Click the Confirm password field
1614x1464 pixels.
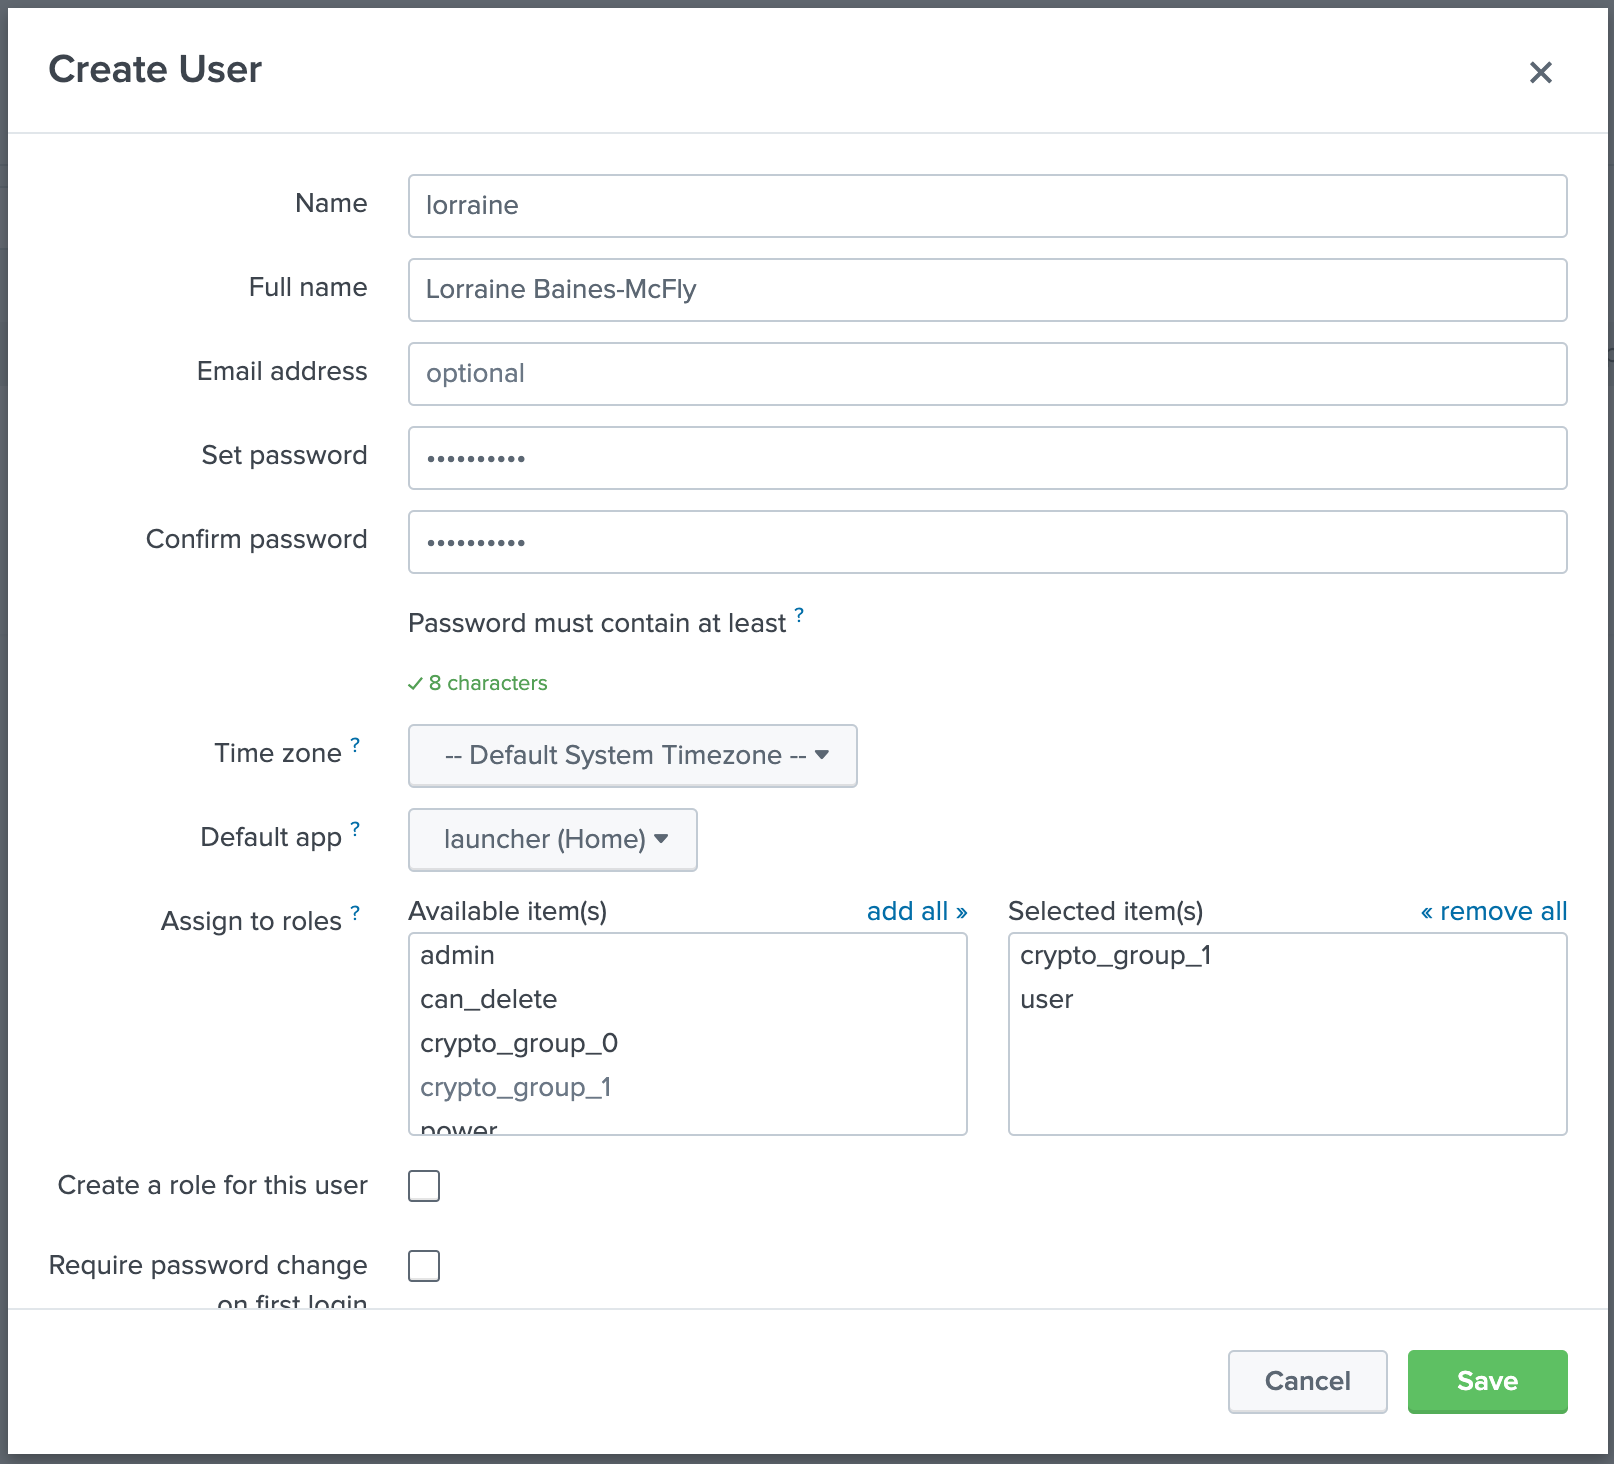click(x=987, y=542)
